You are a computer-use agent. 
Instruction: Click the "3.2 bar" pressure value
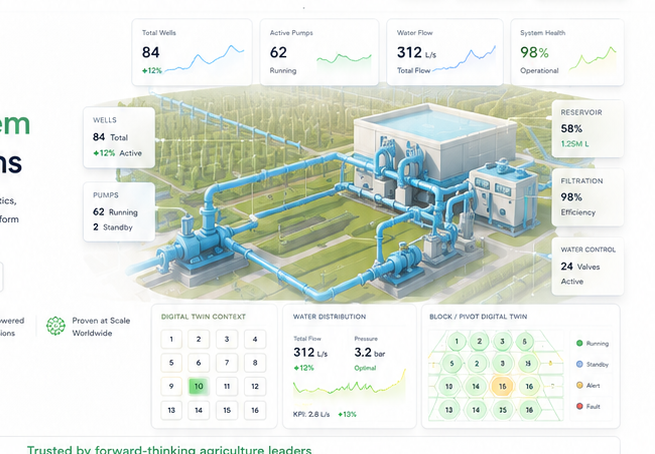(x=370, y=353)
